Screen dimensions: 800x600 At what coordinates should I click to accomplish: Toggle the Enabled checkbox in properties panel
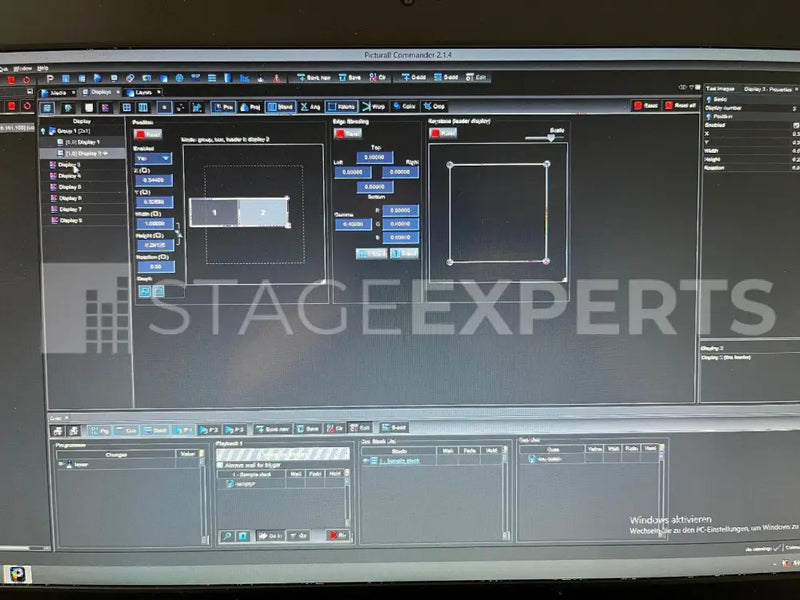coord(796,125)
